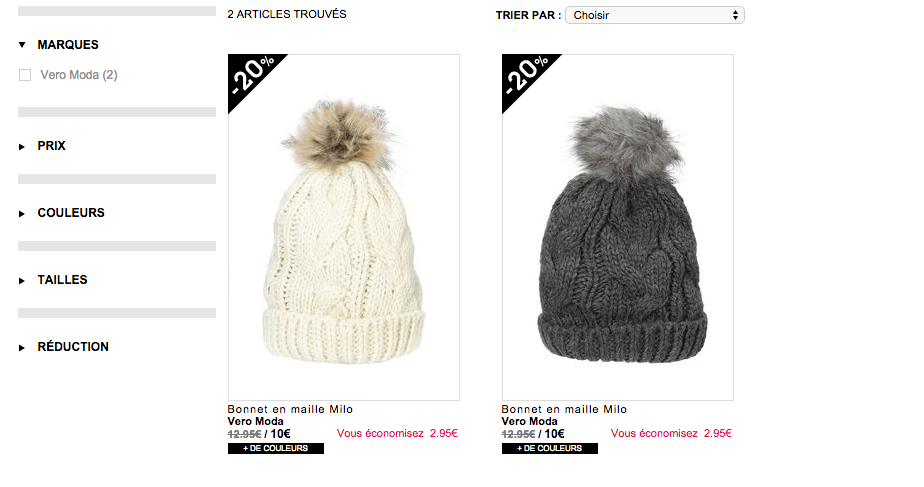
Task: Click the Vero Moda (2) filter label
Action: point(79,75)
